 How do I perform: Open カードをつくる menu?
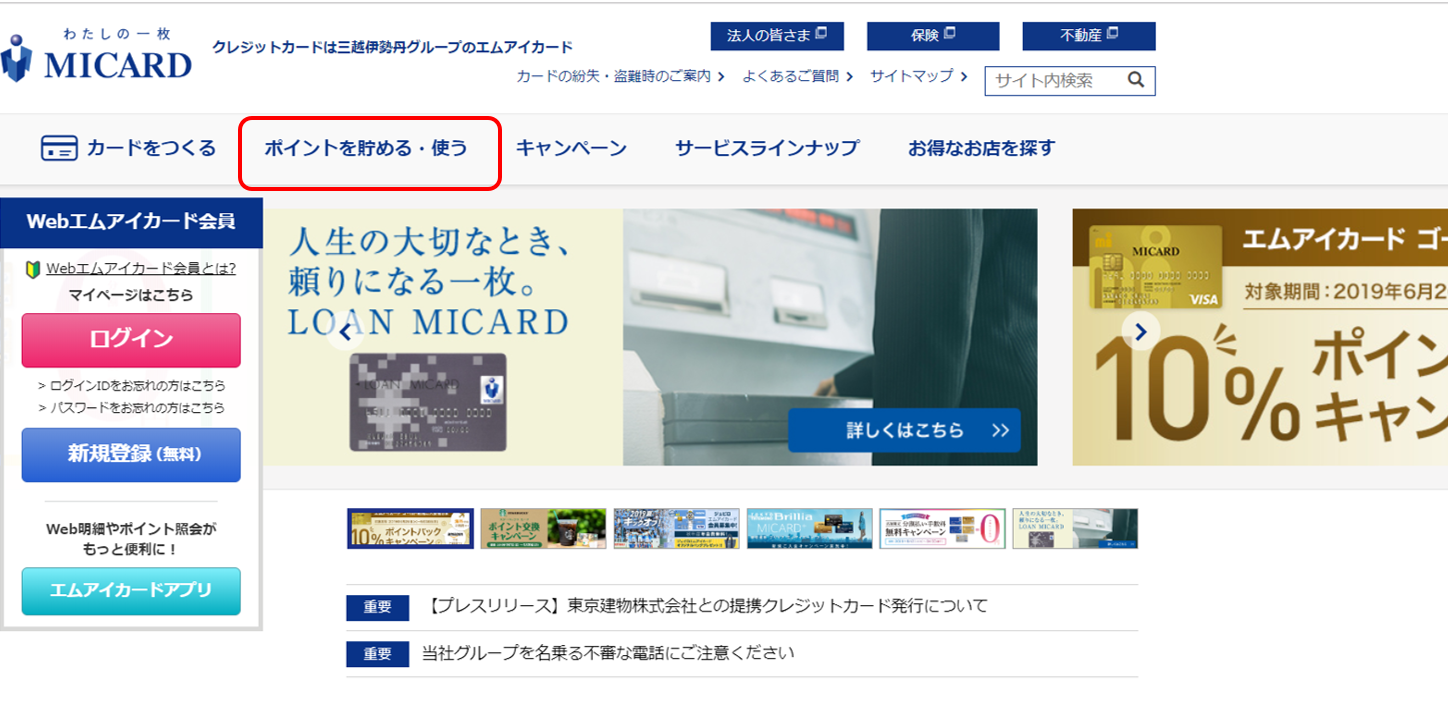[128, 149]
